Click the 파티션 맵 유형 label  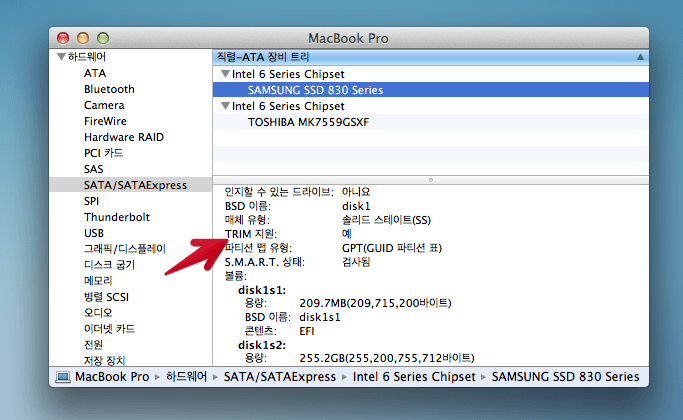point(259,248)
